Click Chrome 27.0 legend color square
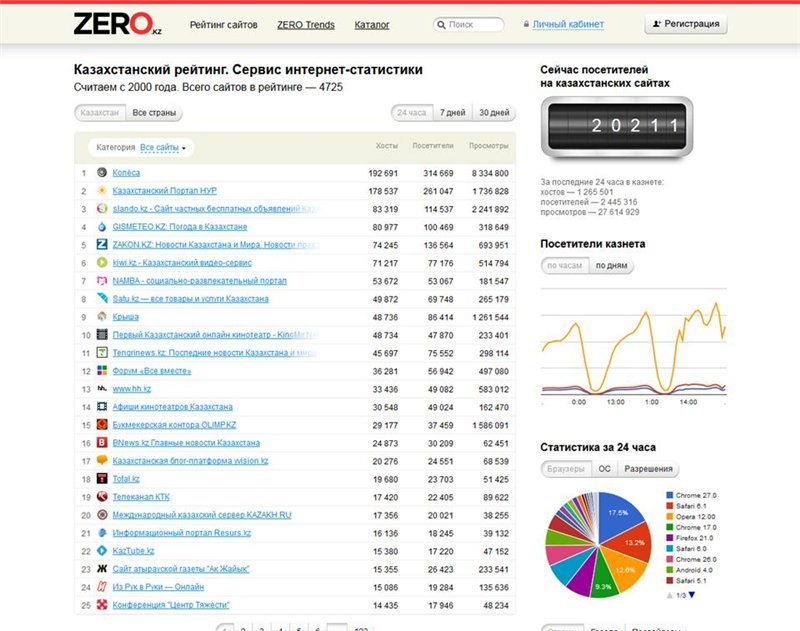 tap(669, 495)
